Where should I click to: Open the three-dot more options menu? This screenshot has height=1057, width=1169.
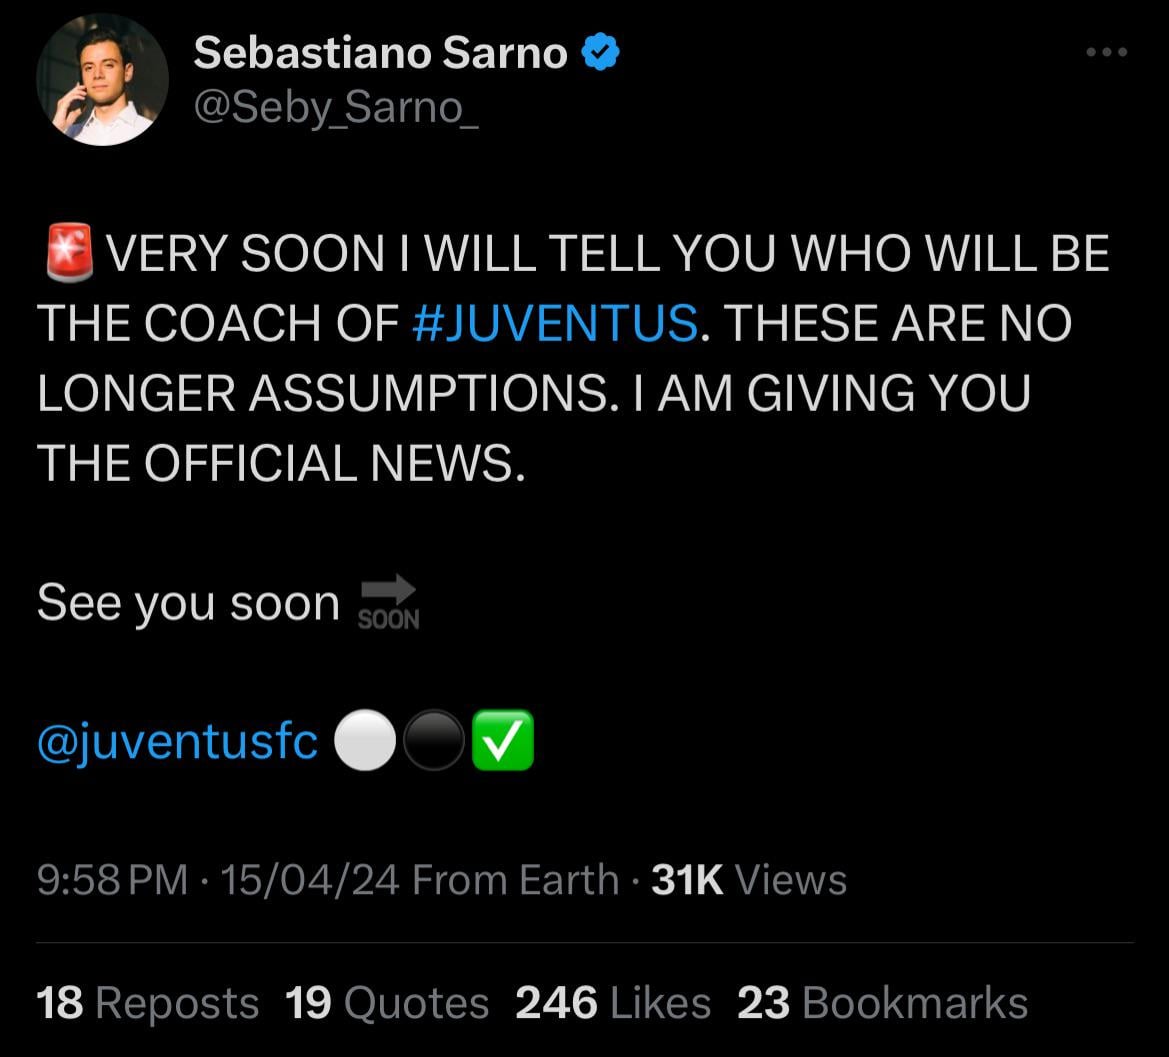tap(1106, 51)
